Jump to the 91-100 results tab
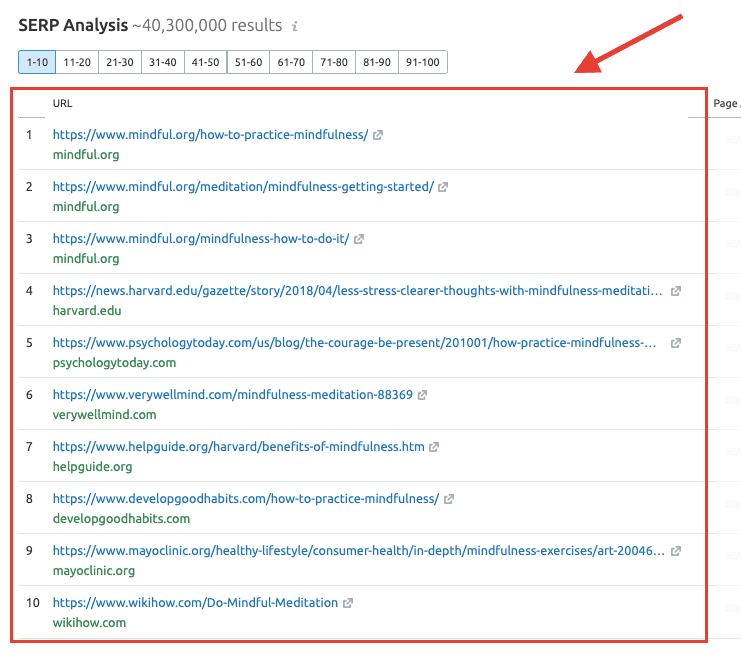The width and height of the screenshot is (741, 657). [424, 62]
